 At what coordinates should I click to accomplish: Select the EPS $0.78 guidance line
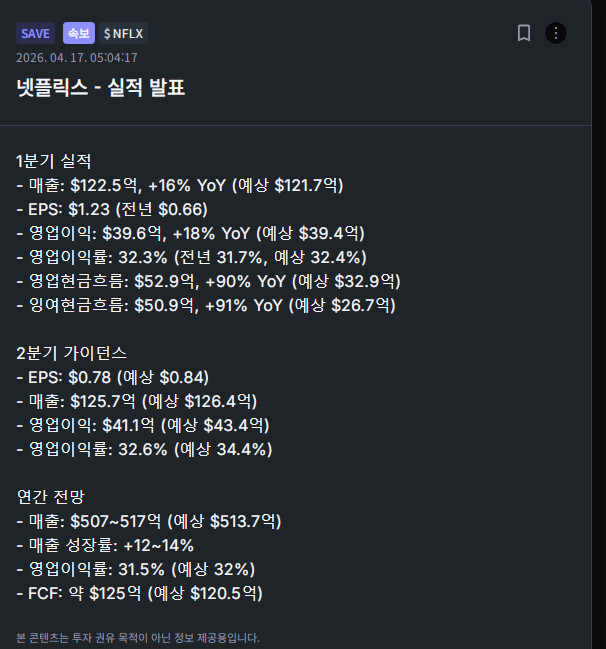(113, 377)
